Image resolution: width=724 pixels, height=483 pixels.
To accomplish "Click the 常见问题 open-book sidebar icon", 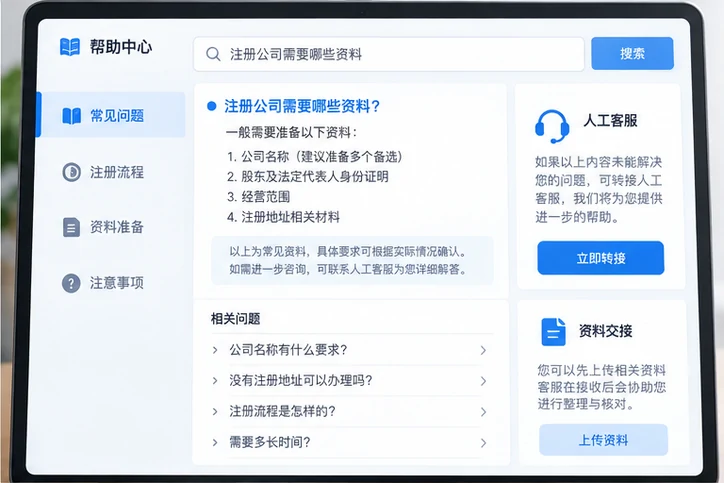I will (x=72, y=115).
